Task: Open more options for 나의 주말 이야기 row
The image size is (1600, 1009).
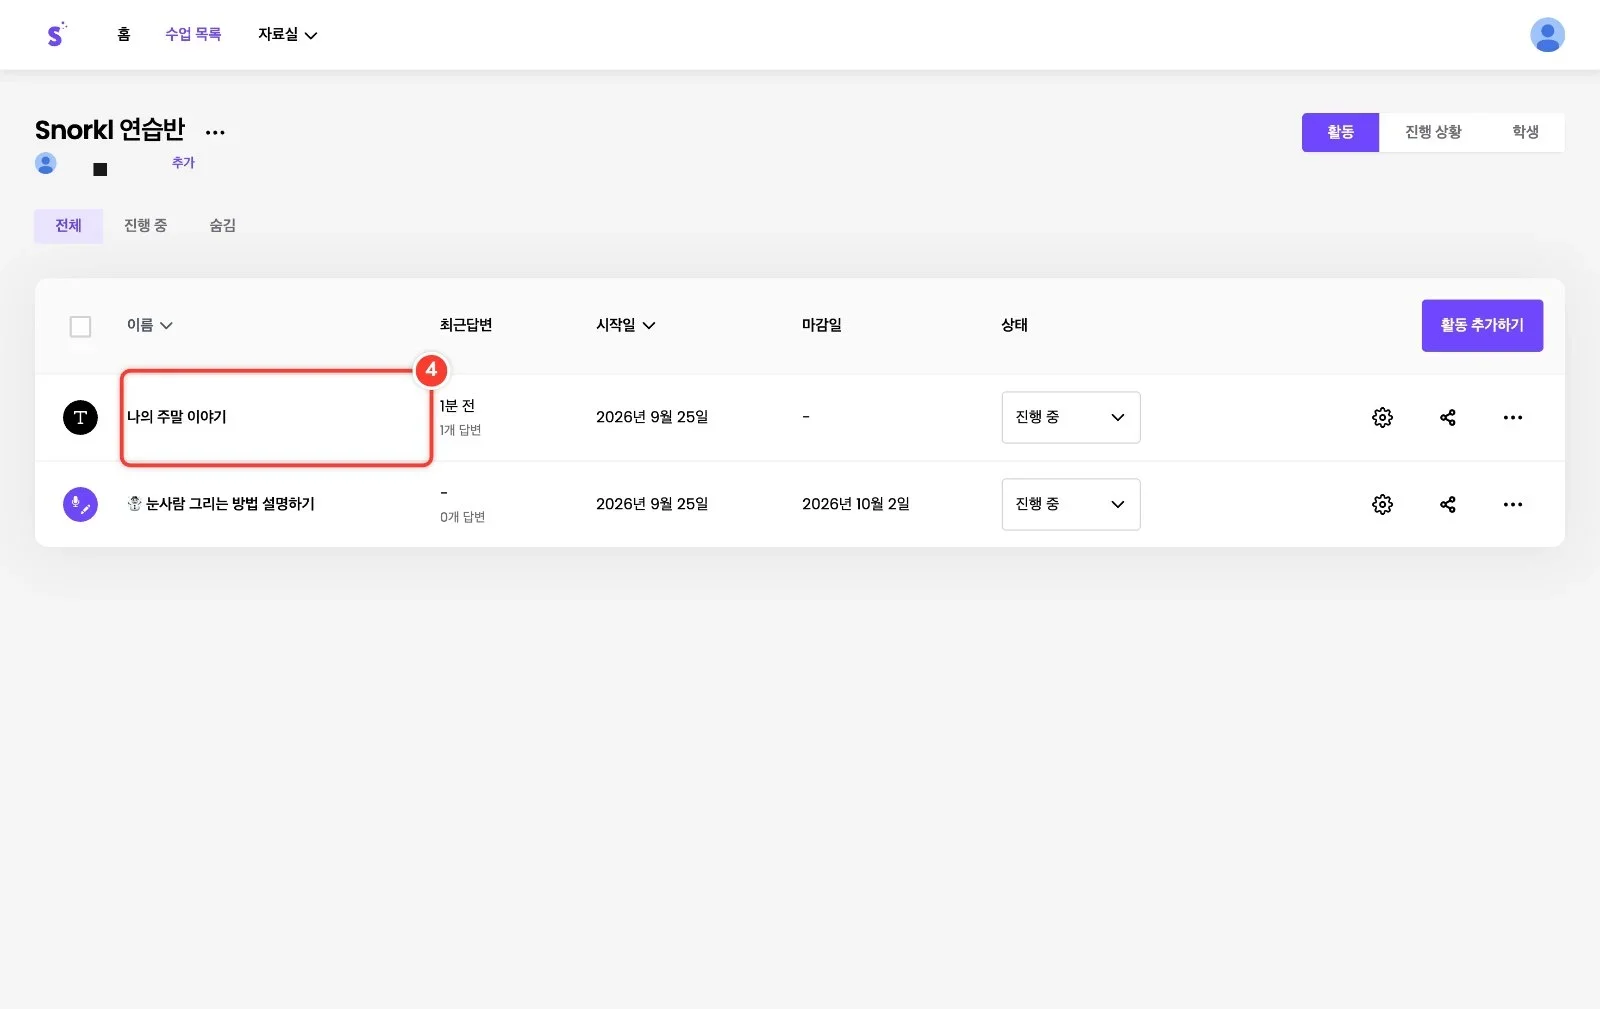Action: pyautogui.click(x=1512, y=417)
